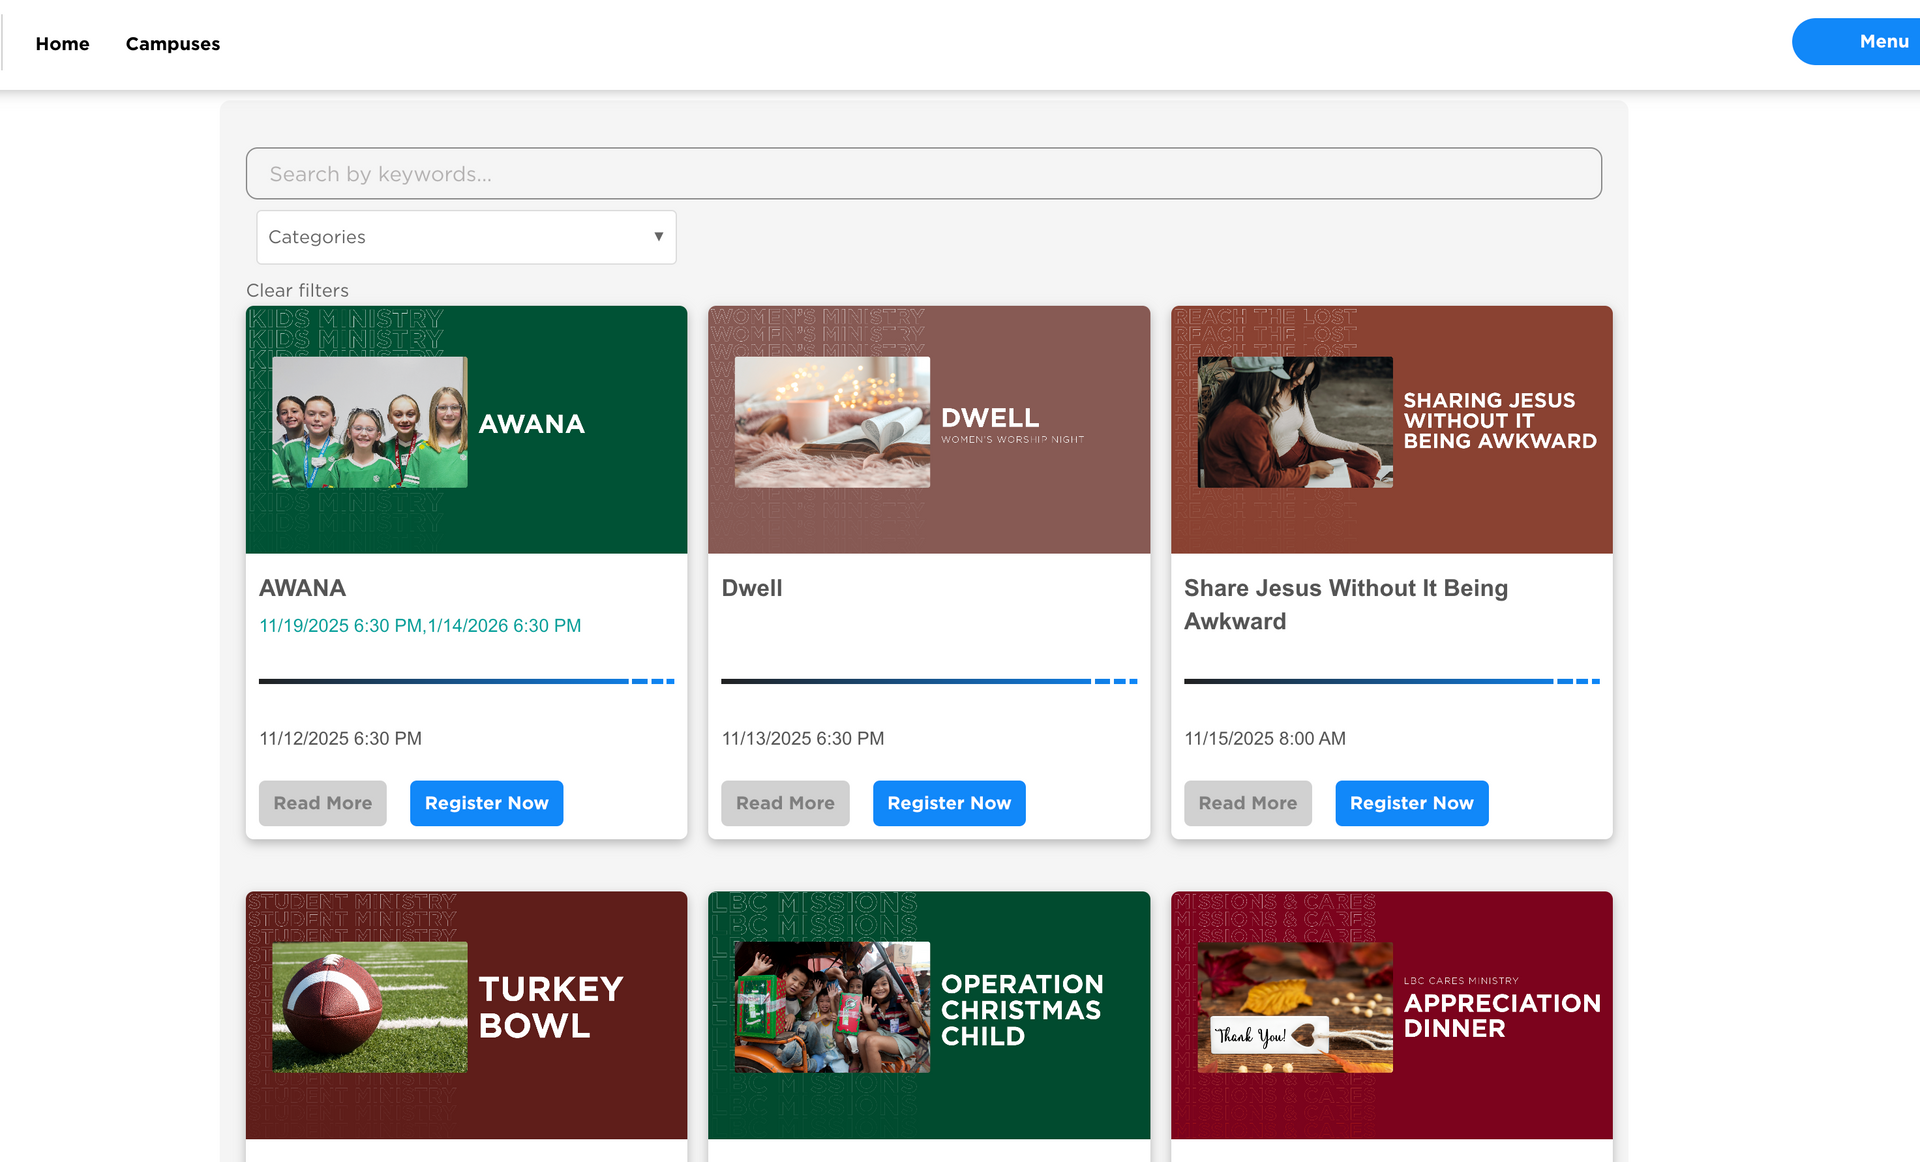Open the Campuses navigation link
This screenshot has height=1162, width=1920.
pos(172,44)
